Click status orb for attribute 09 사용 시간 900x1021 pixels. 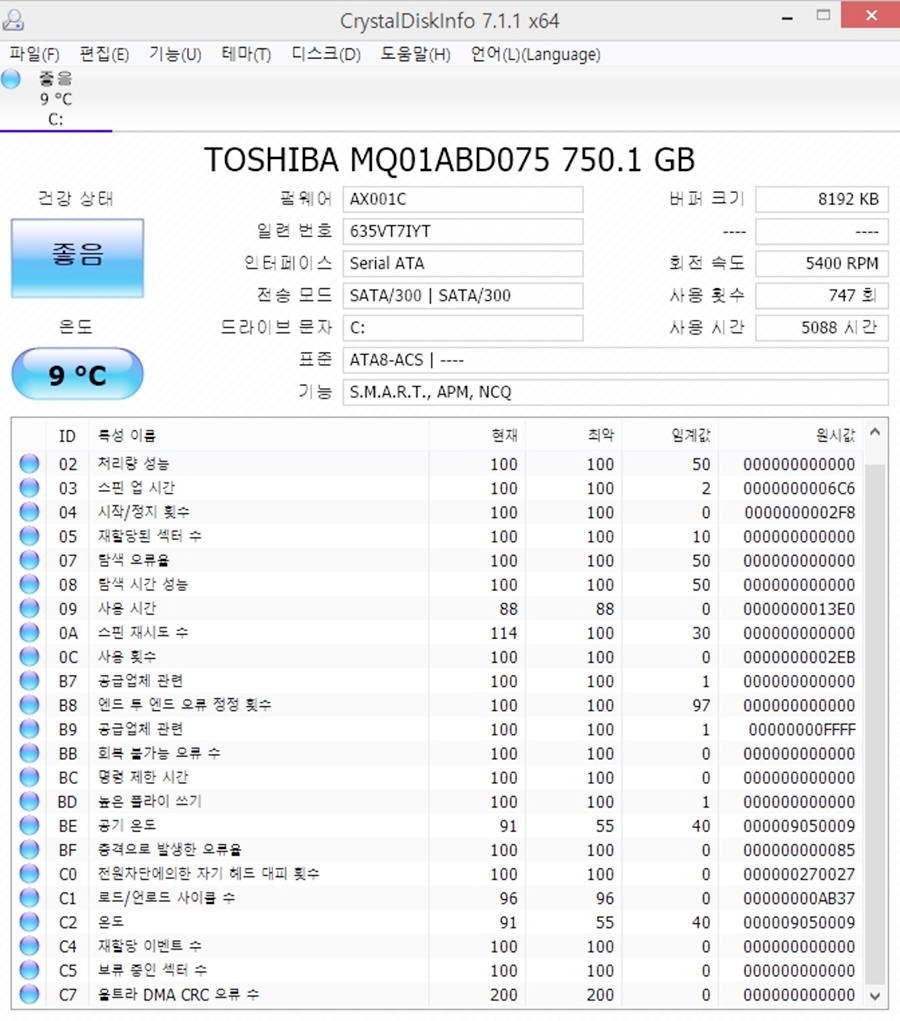(29, 609)
